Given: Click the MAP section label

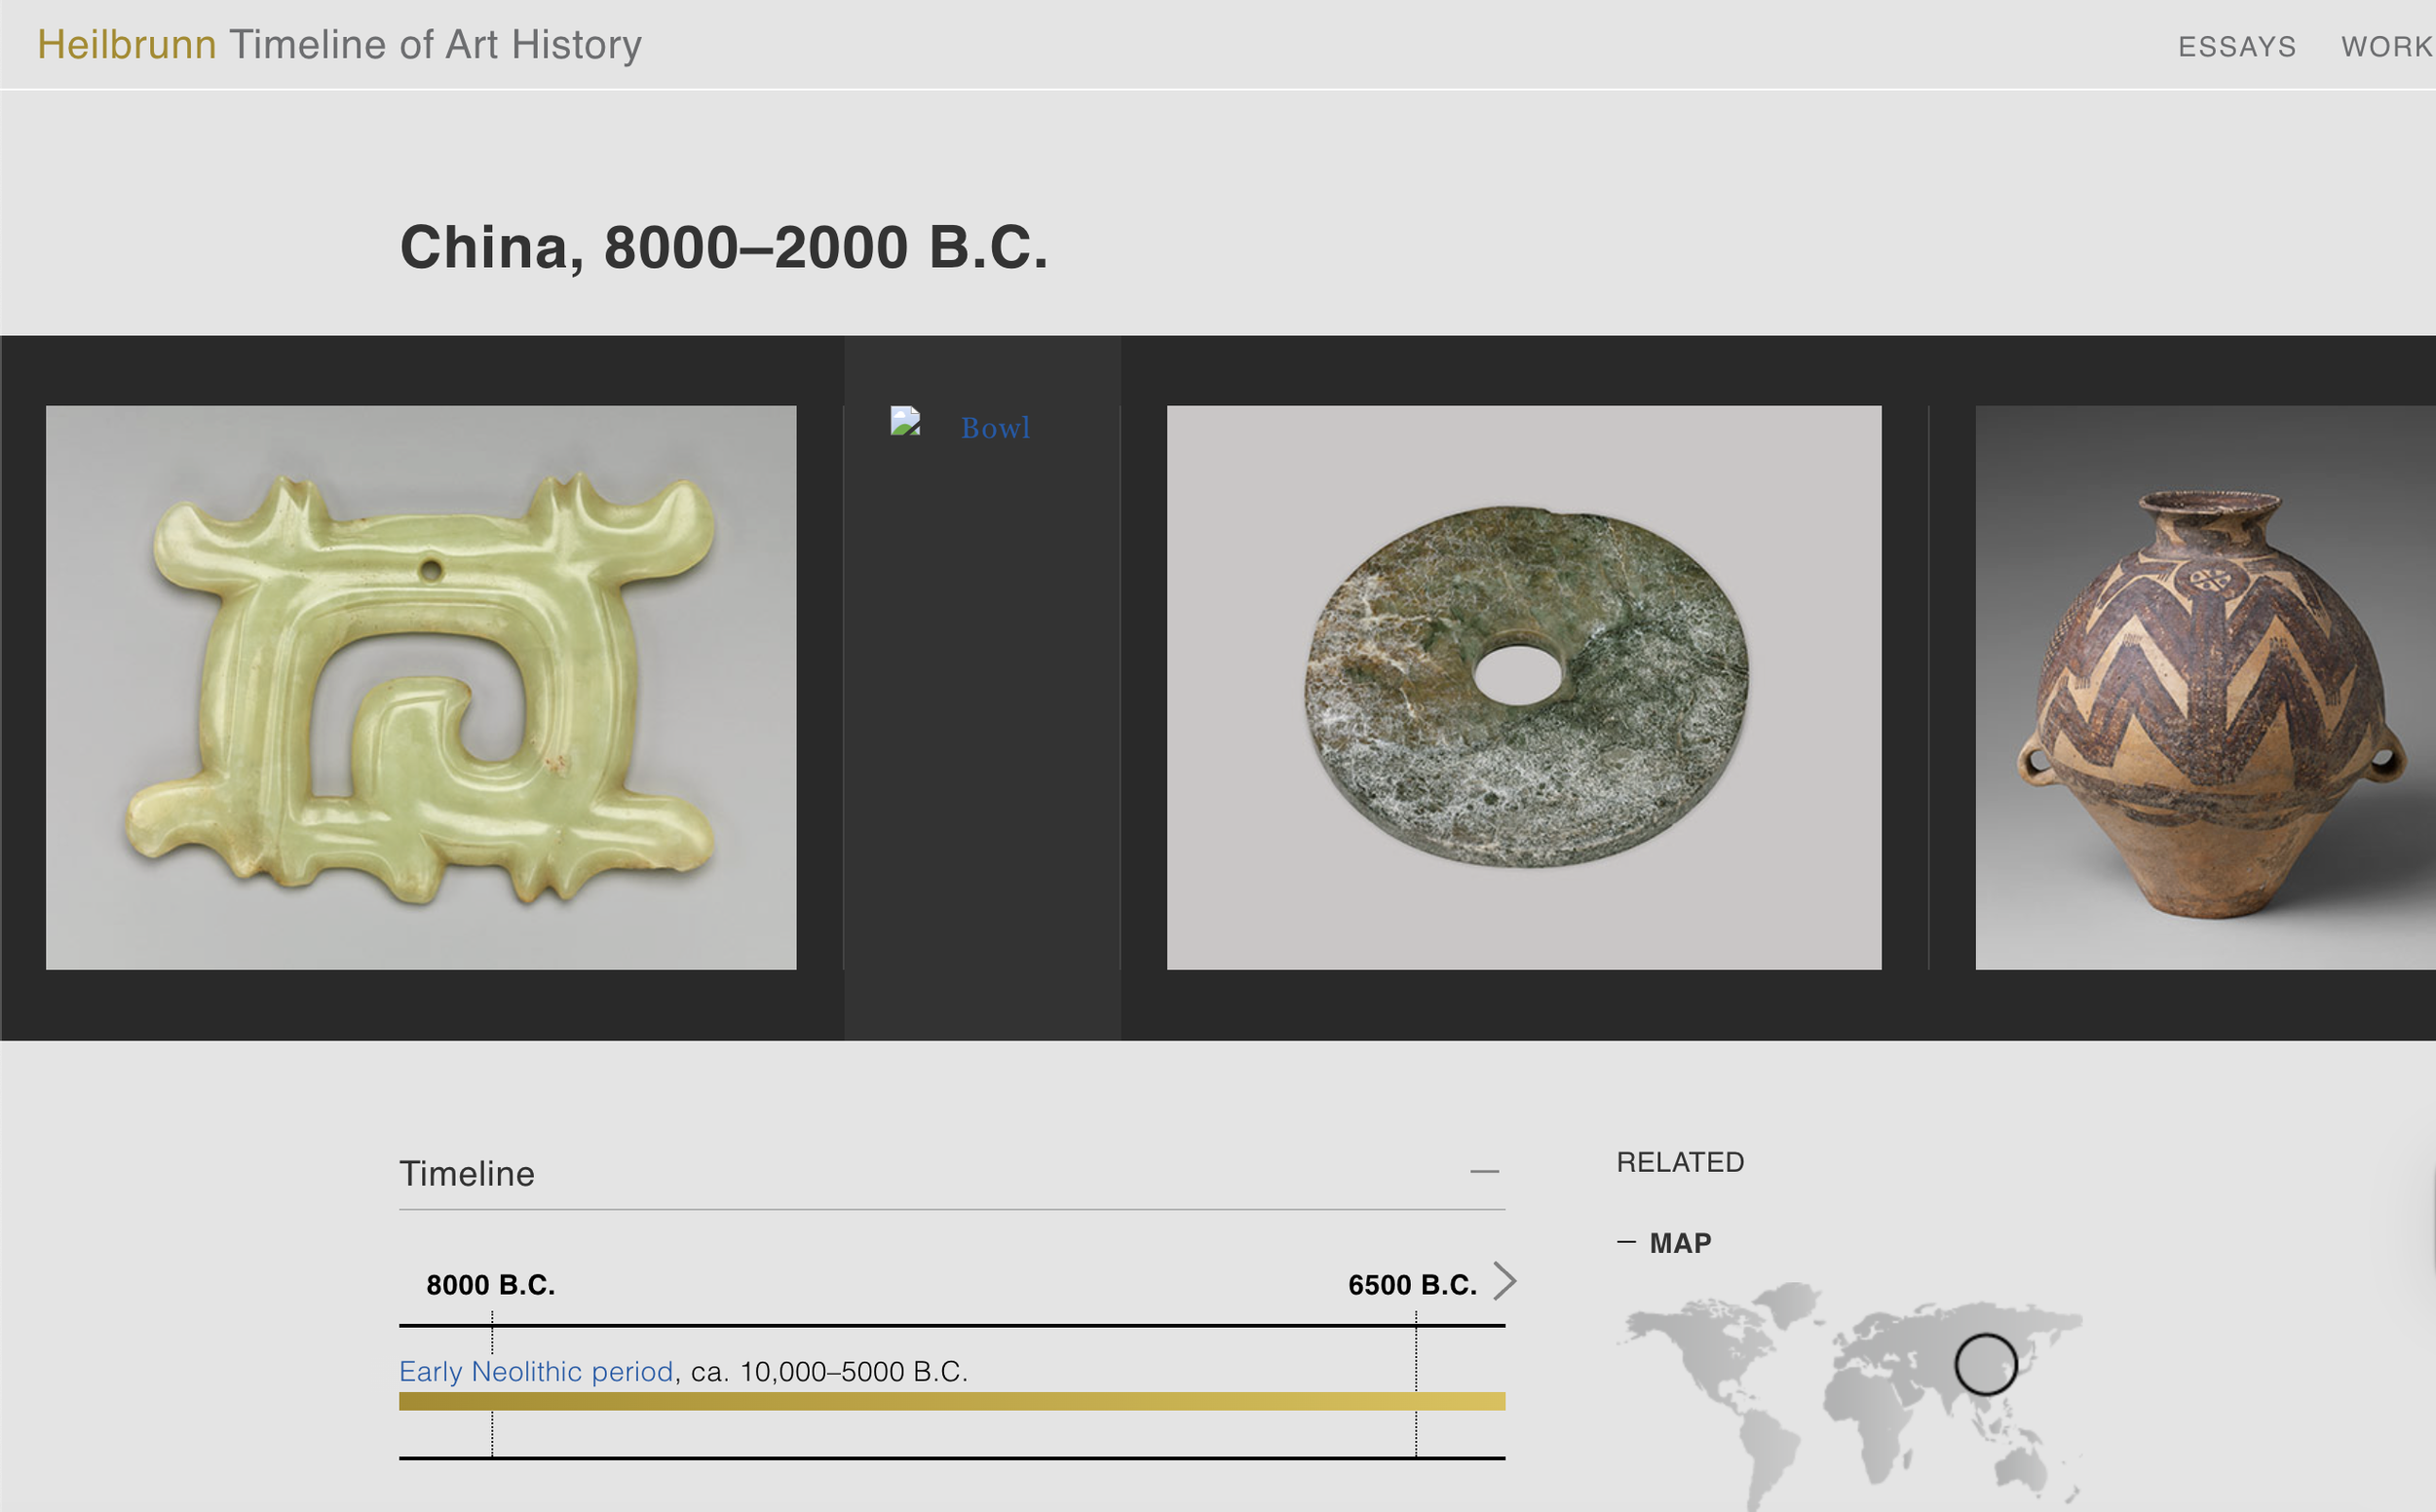Looking at the screenshot, I should pyautogui.click(x=1680, y=1243).
